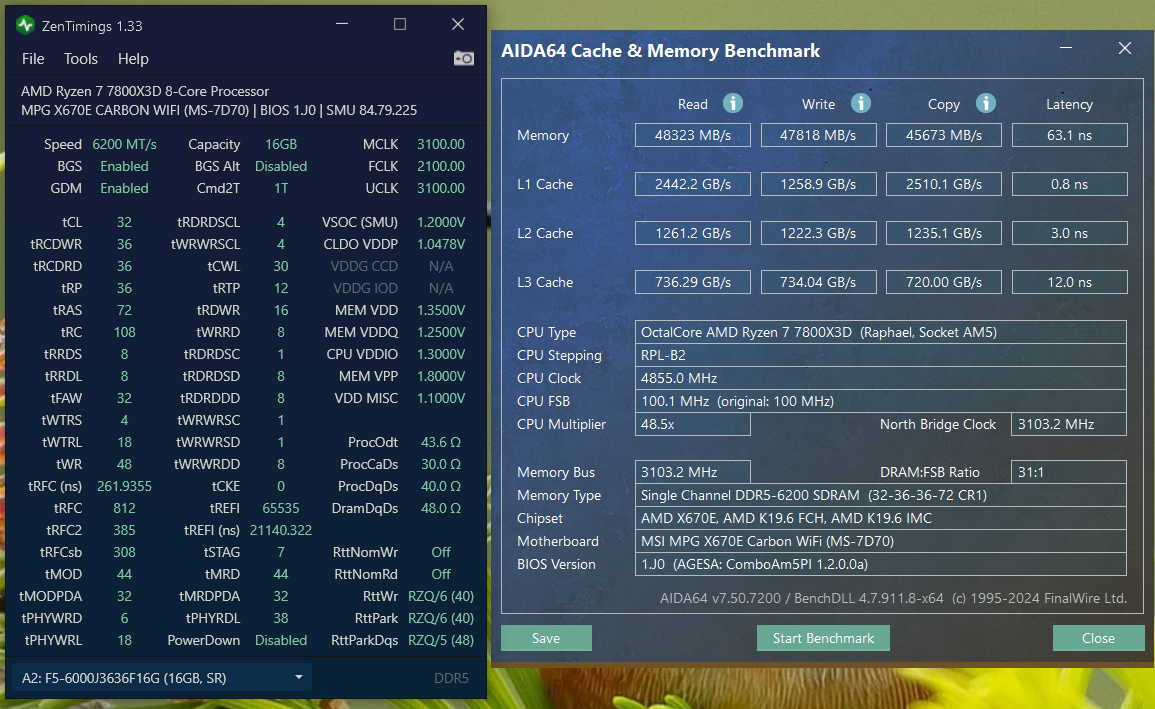This screenshot has width=1155, height=709.
Task: Click the UCLK 3100.00 value
Action: coord(440,188)
